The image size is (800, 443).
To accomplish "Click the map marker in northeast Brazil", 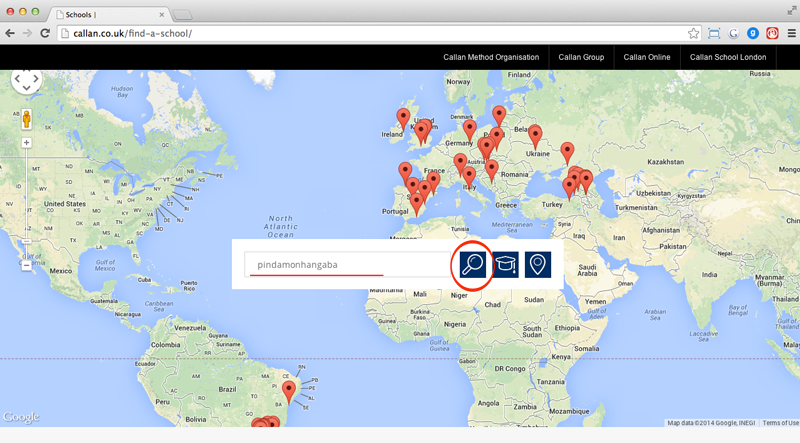I will 289,393.
